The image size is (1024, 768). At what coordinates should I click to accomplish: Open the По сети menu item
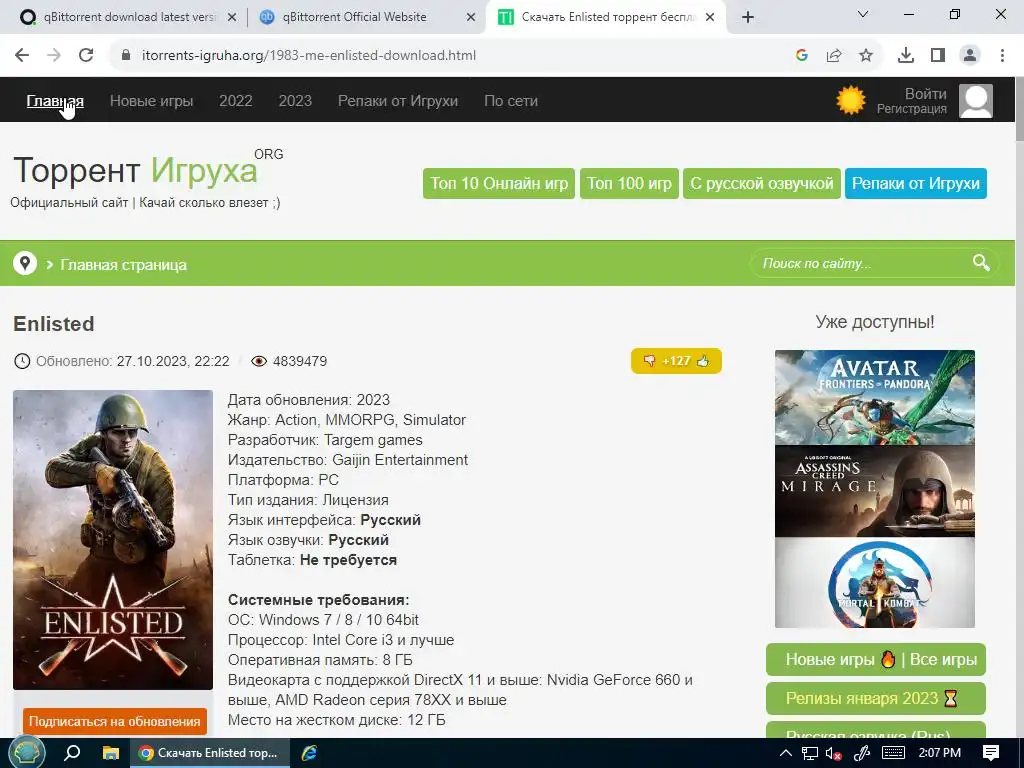511,101
